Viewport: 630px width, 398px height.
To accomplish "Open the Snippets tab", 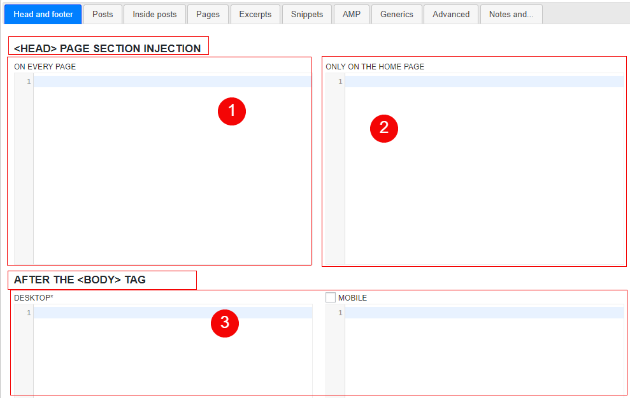I will point(307,14).
